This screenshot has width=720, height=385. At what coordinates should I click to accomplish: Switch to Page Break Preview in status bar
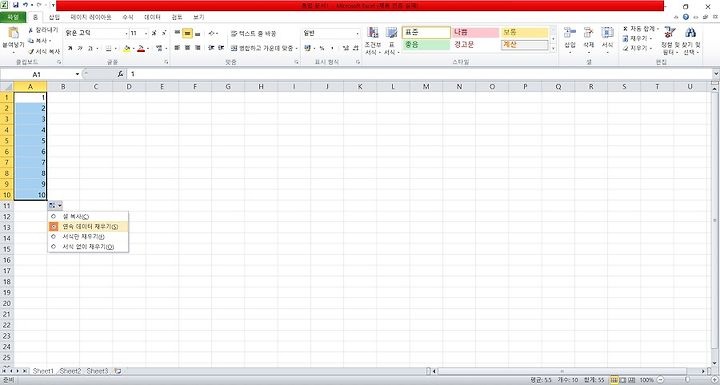coord(632,380)
